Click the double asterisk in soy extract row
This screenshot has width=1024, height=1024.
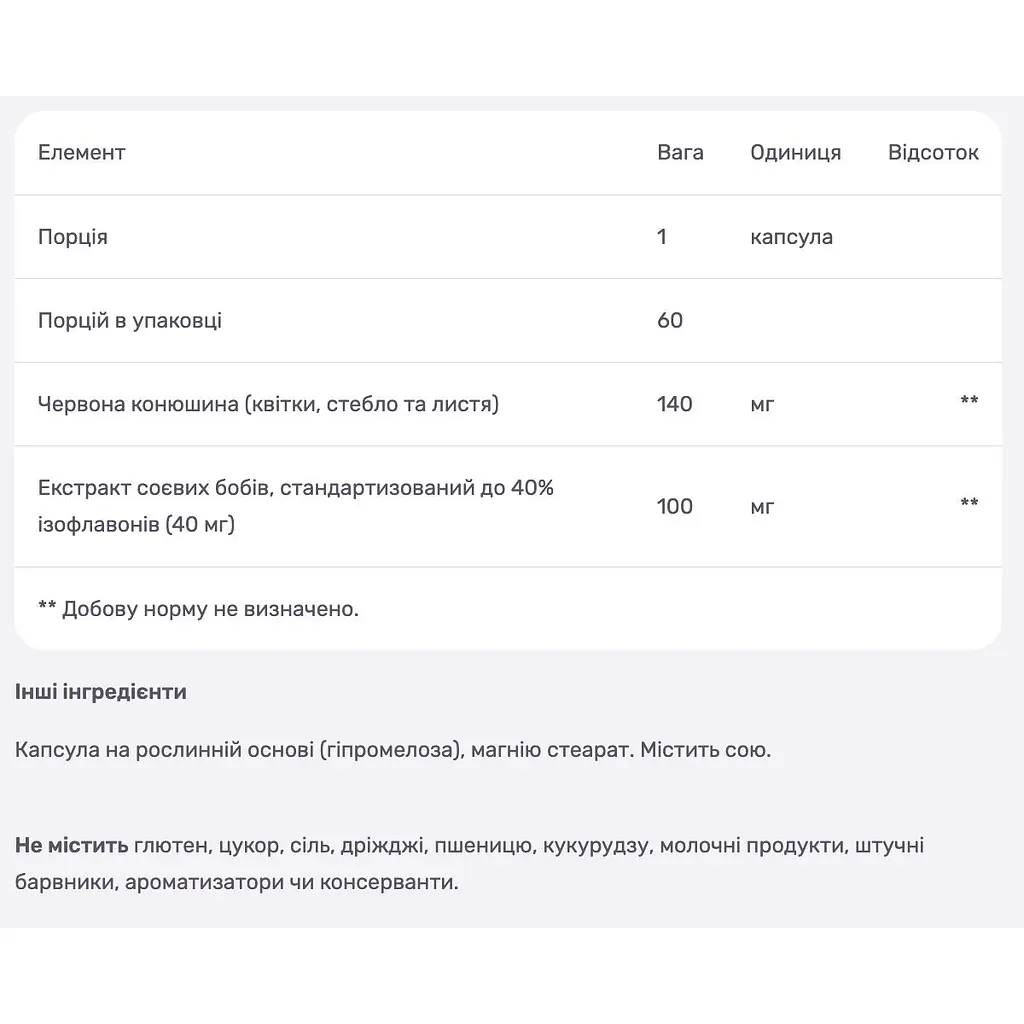pos(969,502)
